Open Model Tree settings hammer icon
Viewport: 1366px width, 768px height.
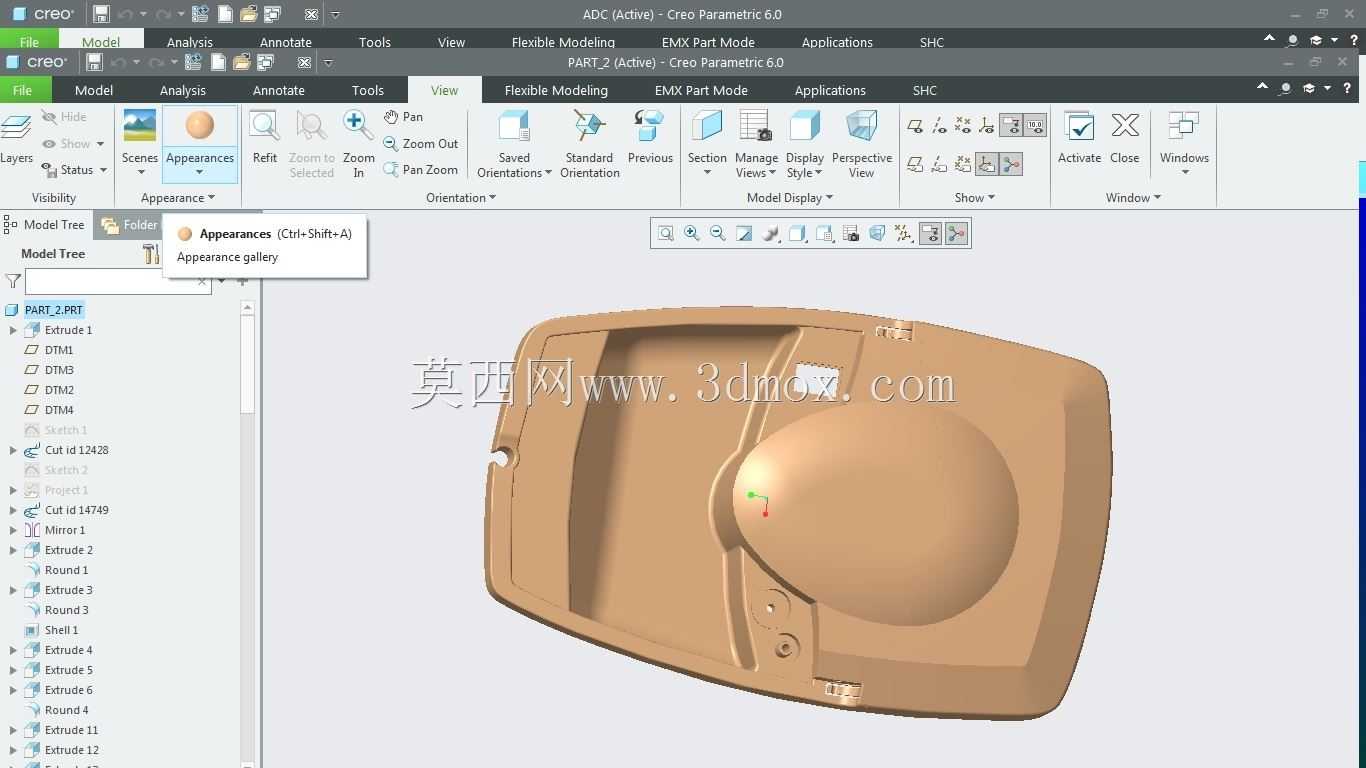pos(151,254)
